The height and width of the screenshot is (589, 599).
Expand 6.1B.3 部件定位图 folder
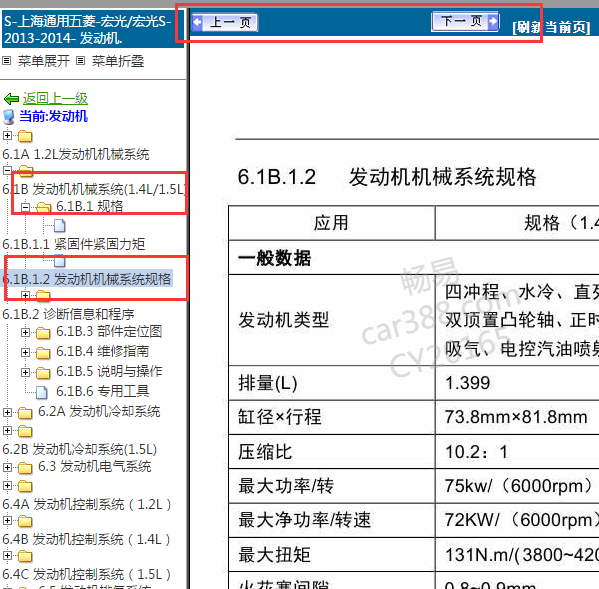(25, 332)
